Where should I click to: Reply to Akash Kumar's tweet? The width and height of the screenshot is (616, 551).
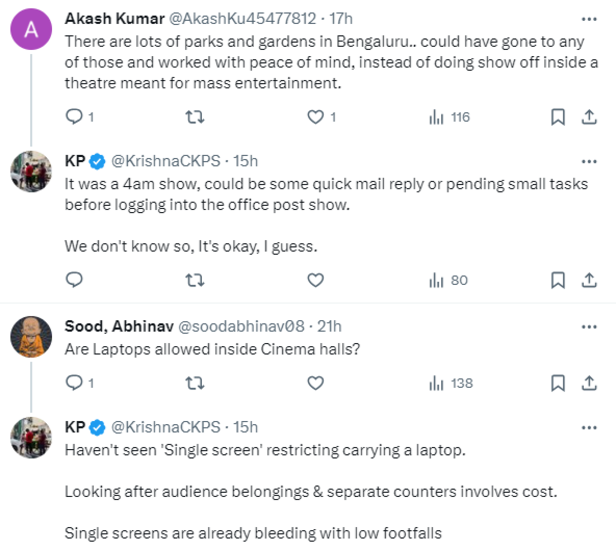click(x=74, y=117)
